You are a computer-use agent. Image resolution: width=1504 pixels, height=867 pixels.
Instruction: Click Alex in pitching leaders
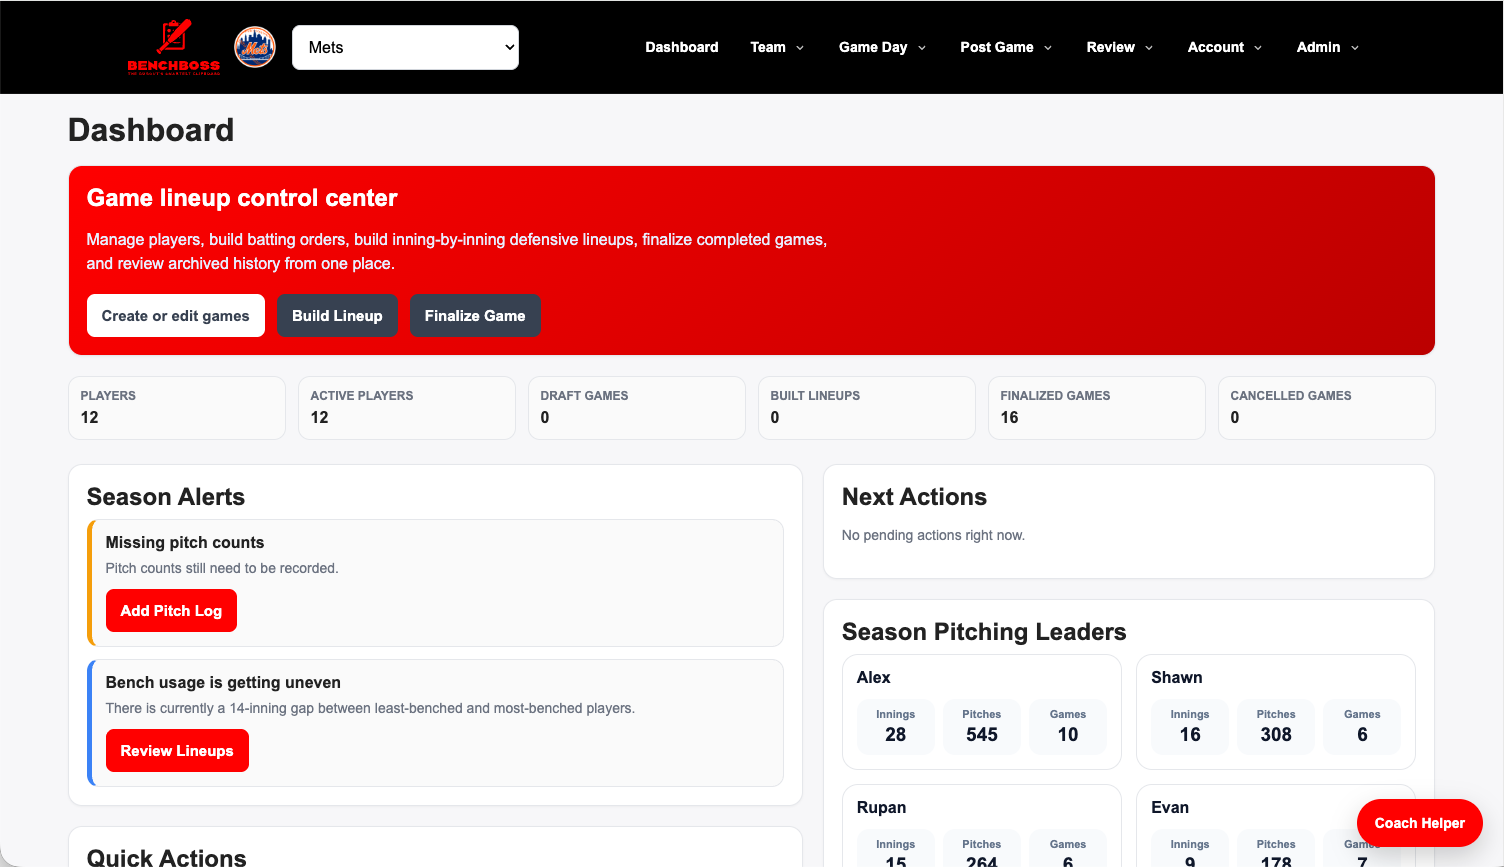873,677
